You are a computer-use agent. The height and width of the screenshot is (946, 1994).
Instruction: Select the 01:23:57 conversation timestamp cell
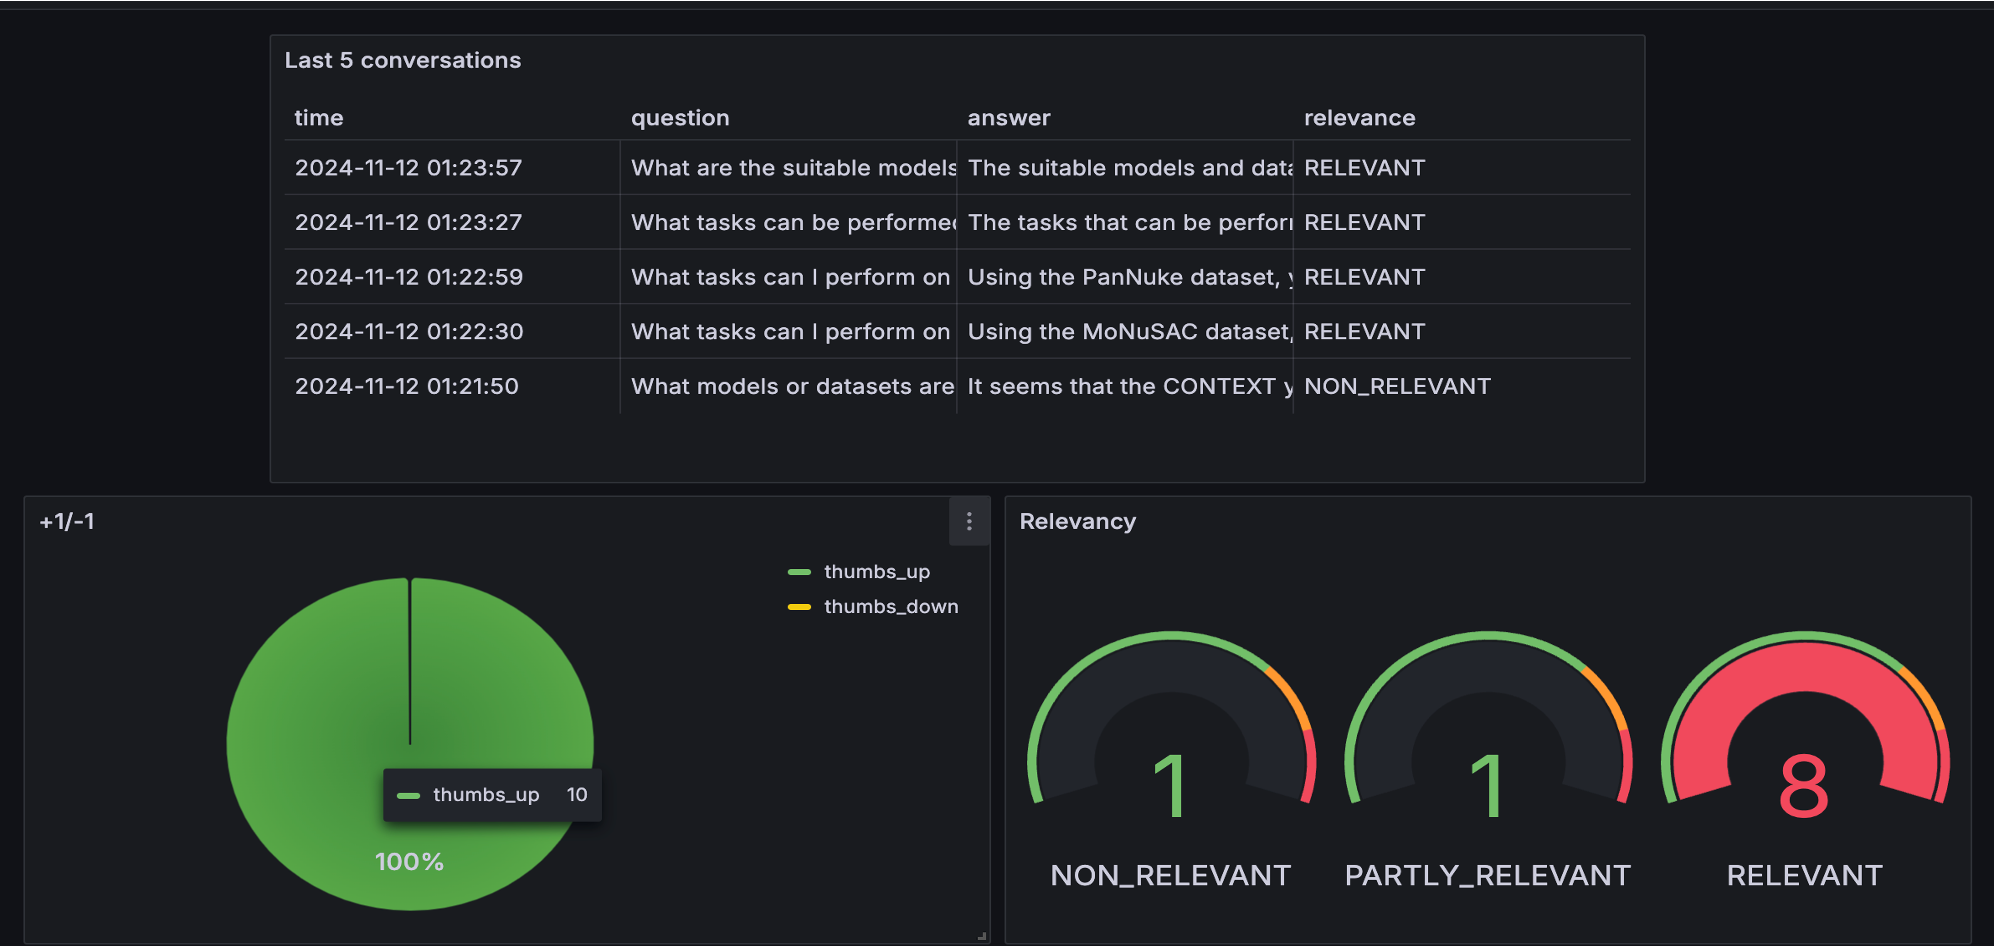[408, 168]
